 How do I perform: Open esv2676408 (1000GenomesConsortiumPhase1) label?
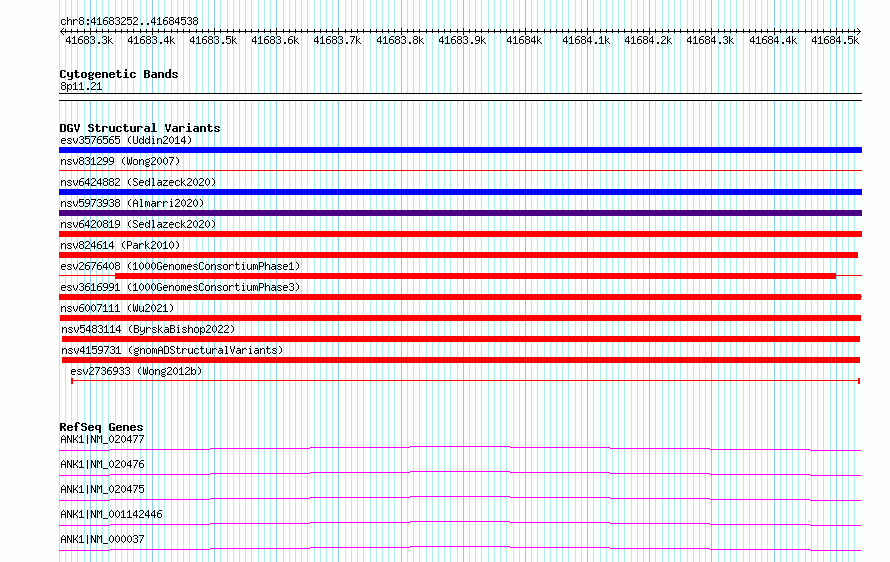(180, 266)
